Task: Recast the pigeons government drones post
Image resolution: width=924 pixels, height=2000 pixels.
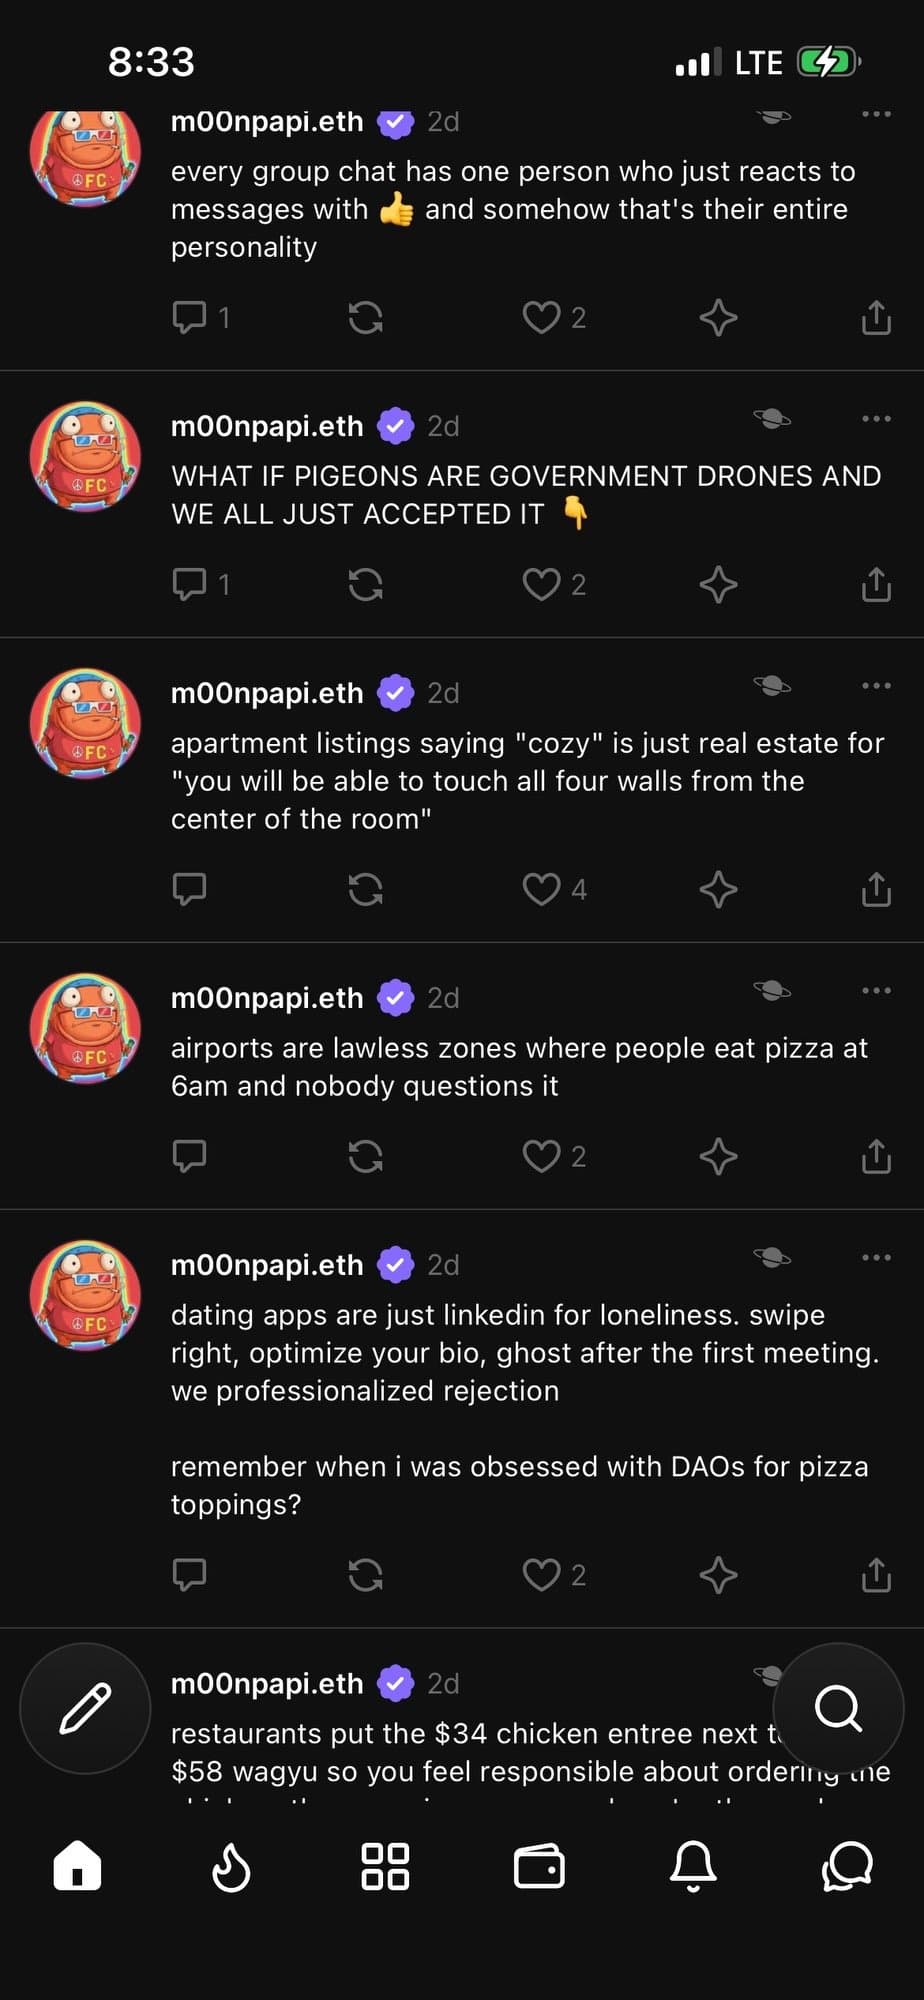Action: click(365, 584)
